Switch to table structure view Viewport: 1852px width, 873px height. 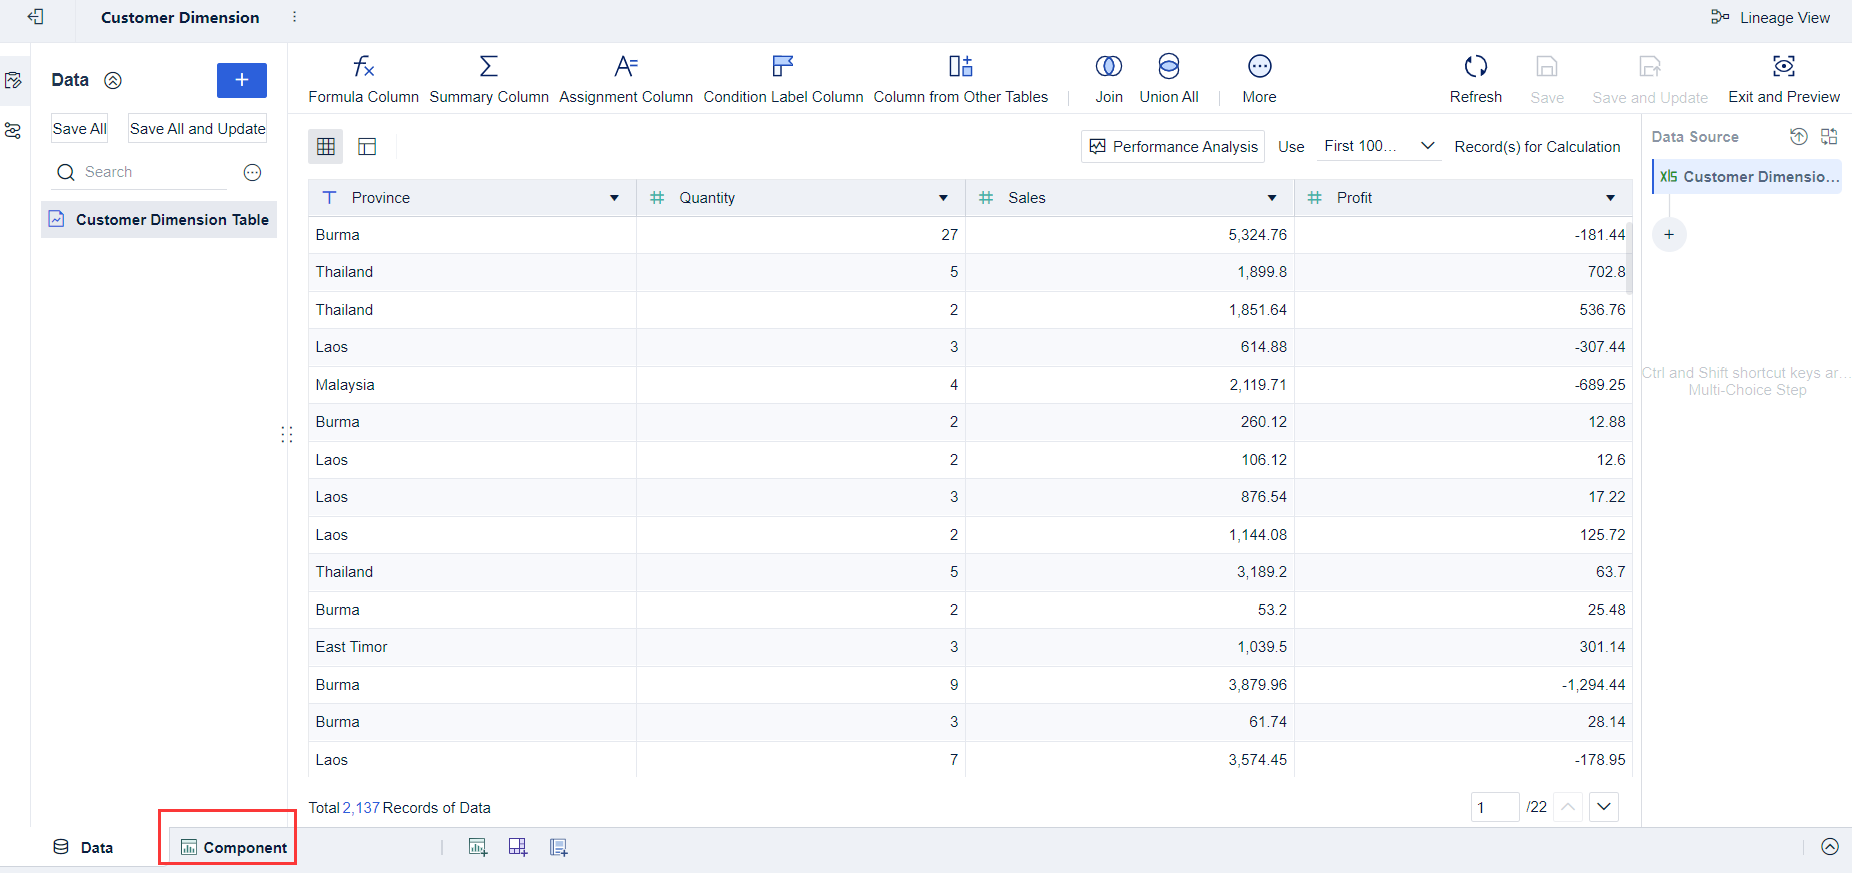pyautogui.click(x=367, y=147)
